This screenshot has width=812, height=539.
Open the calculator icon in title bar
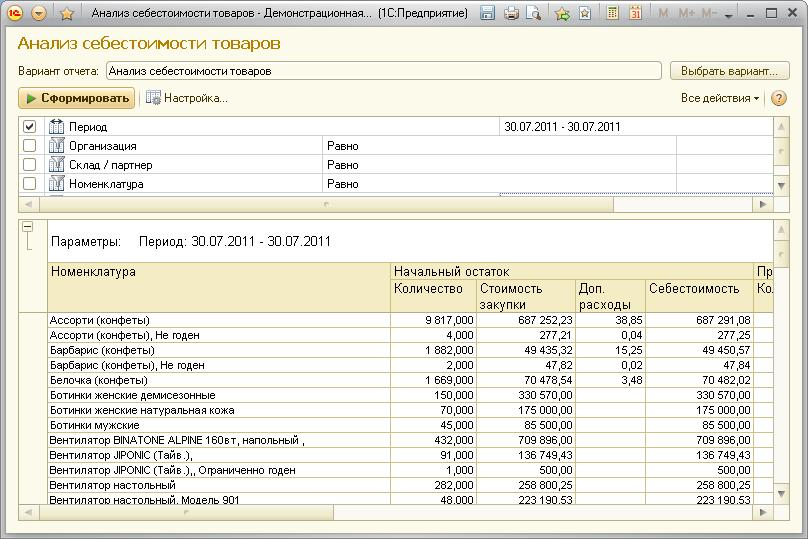pyautogui.click(x=610, y=13)
